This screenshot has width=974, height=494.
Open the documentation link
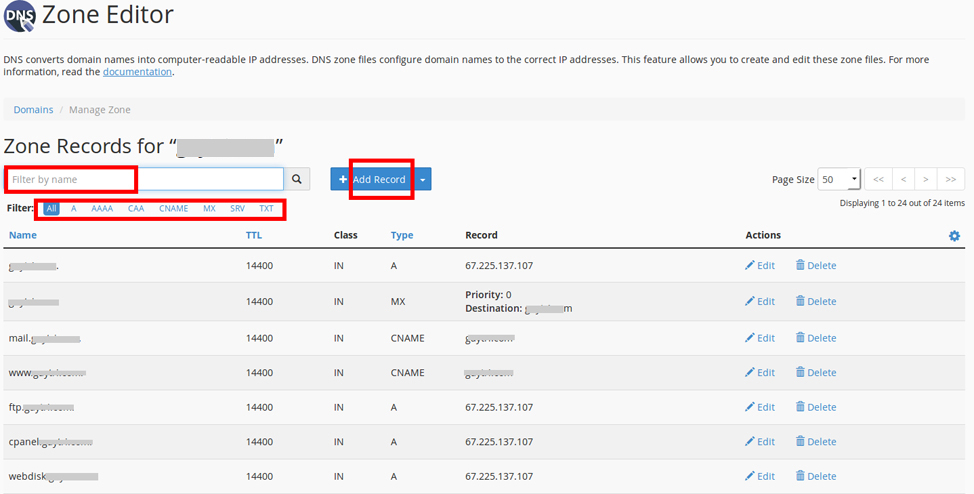click(x=137, y=72)
